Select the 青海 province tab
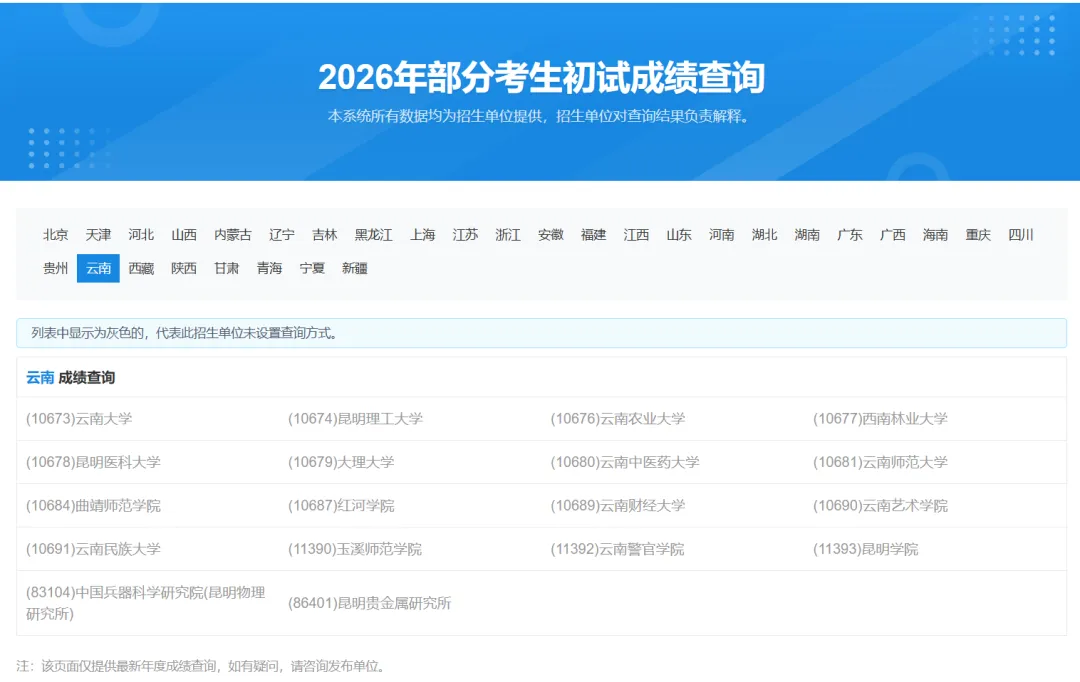Screen dimensions: 1080x682 pos(269,268)
